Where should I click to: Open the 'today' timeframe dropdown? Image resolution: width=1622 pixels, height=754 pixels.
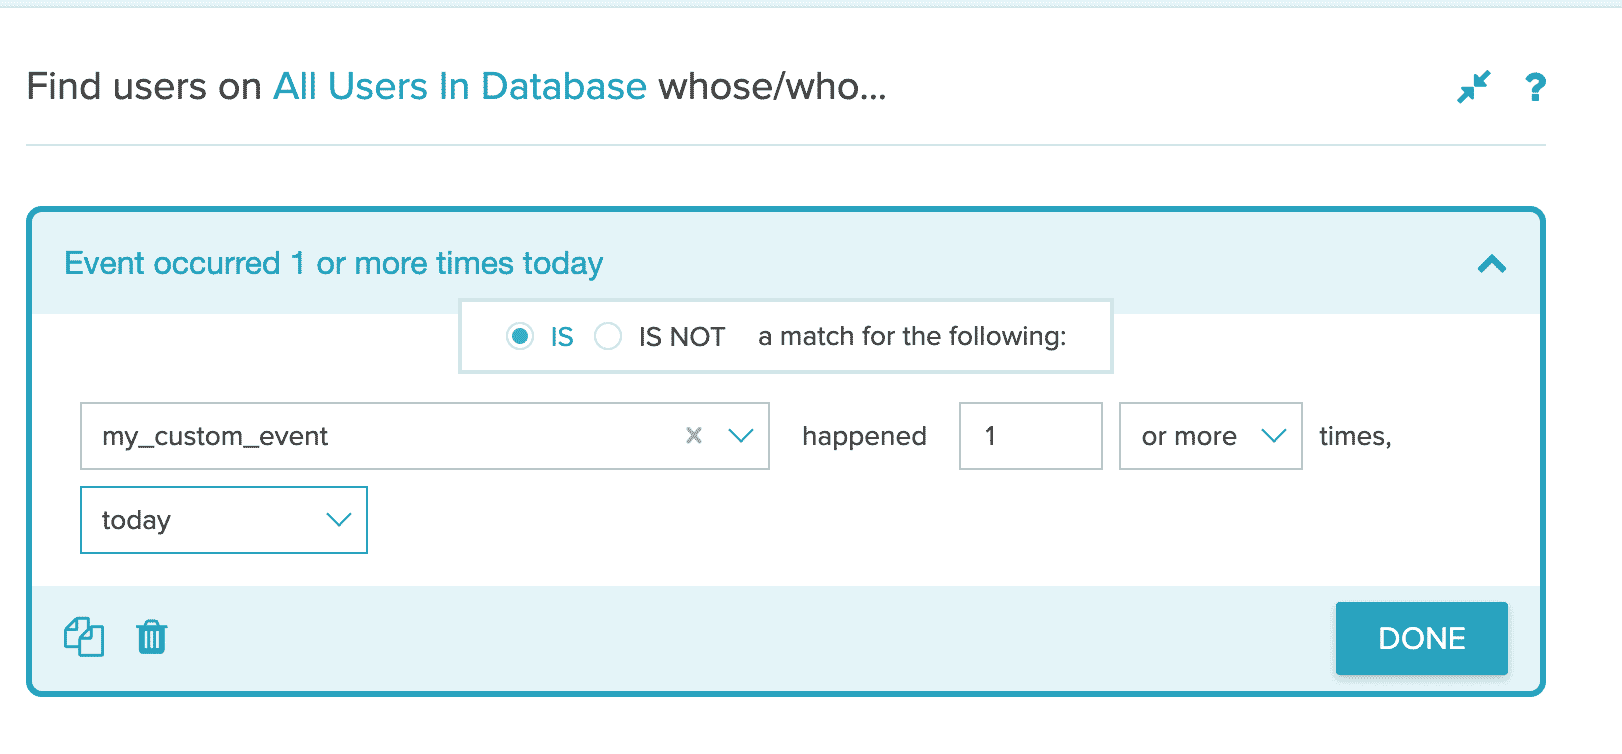point(223,519)
